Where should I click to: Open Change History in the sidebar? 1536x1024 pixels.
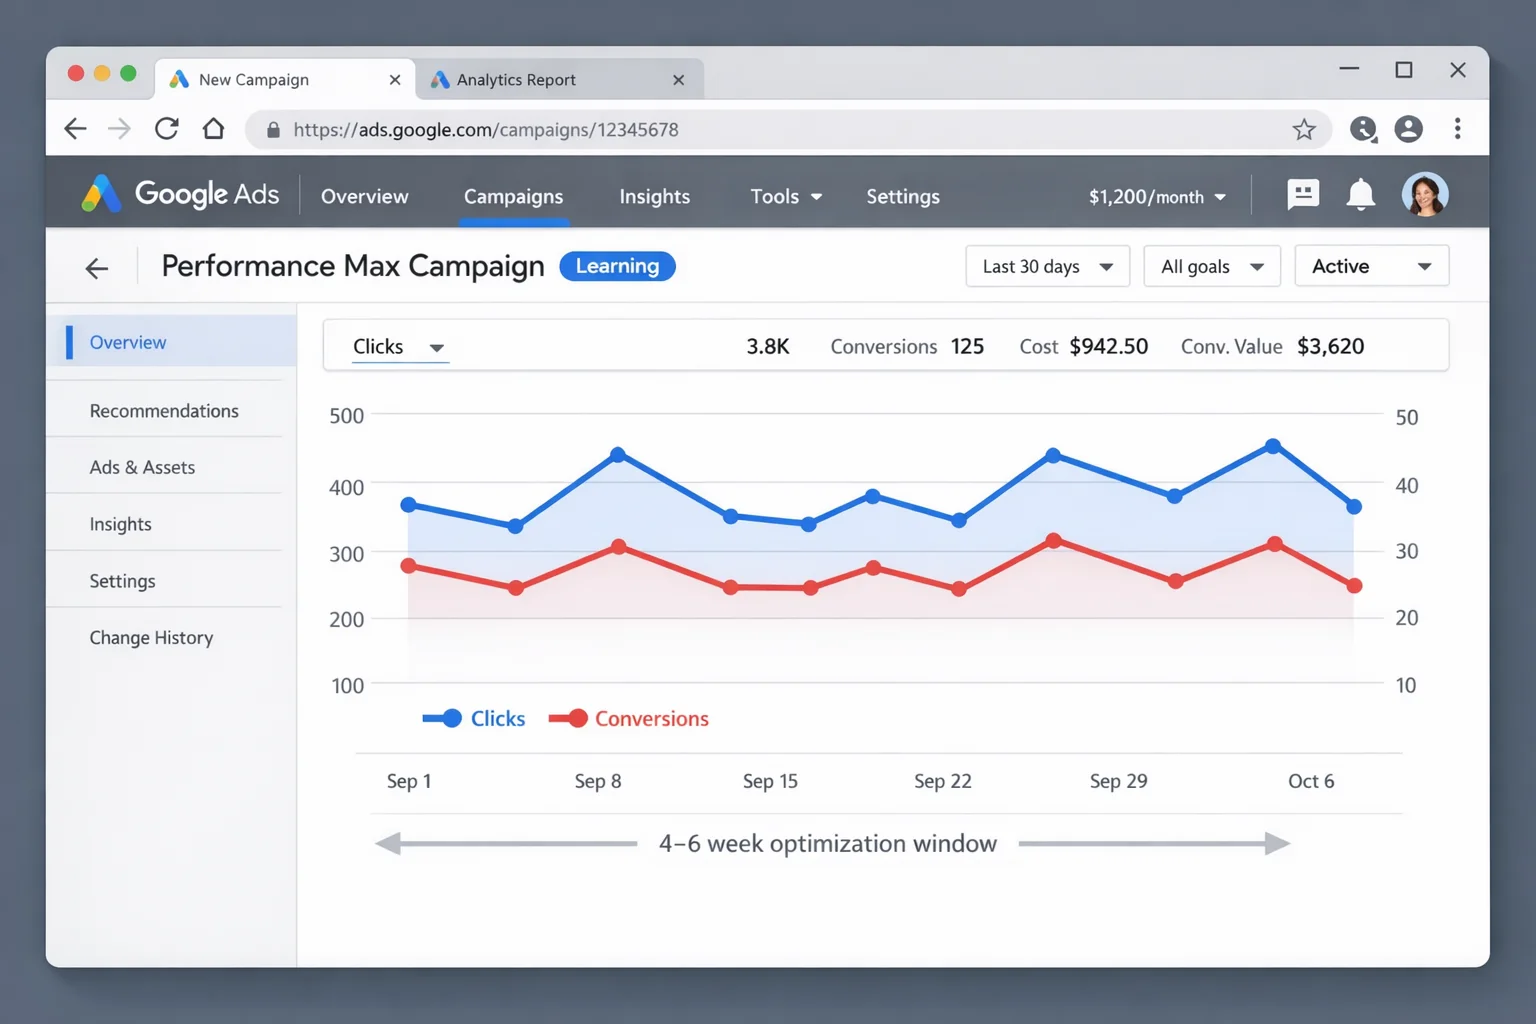pyautogui.click(x=151, y=637)
